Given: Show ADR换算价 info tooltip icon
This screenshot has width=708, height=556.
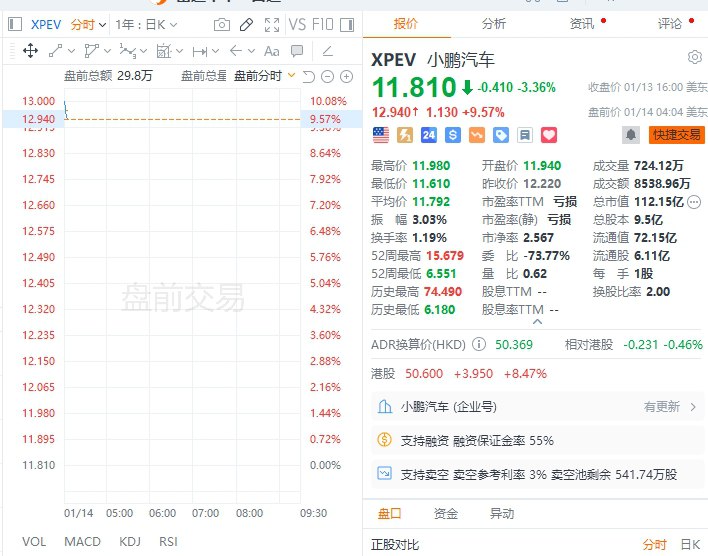Looking at the screenshot, I should coord(479,345).
